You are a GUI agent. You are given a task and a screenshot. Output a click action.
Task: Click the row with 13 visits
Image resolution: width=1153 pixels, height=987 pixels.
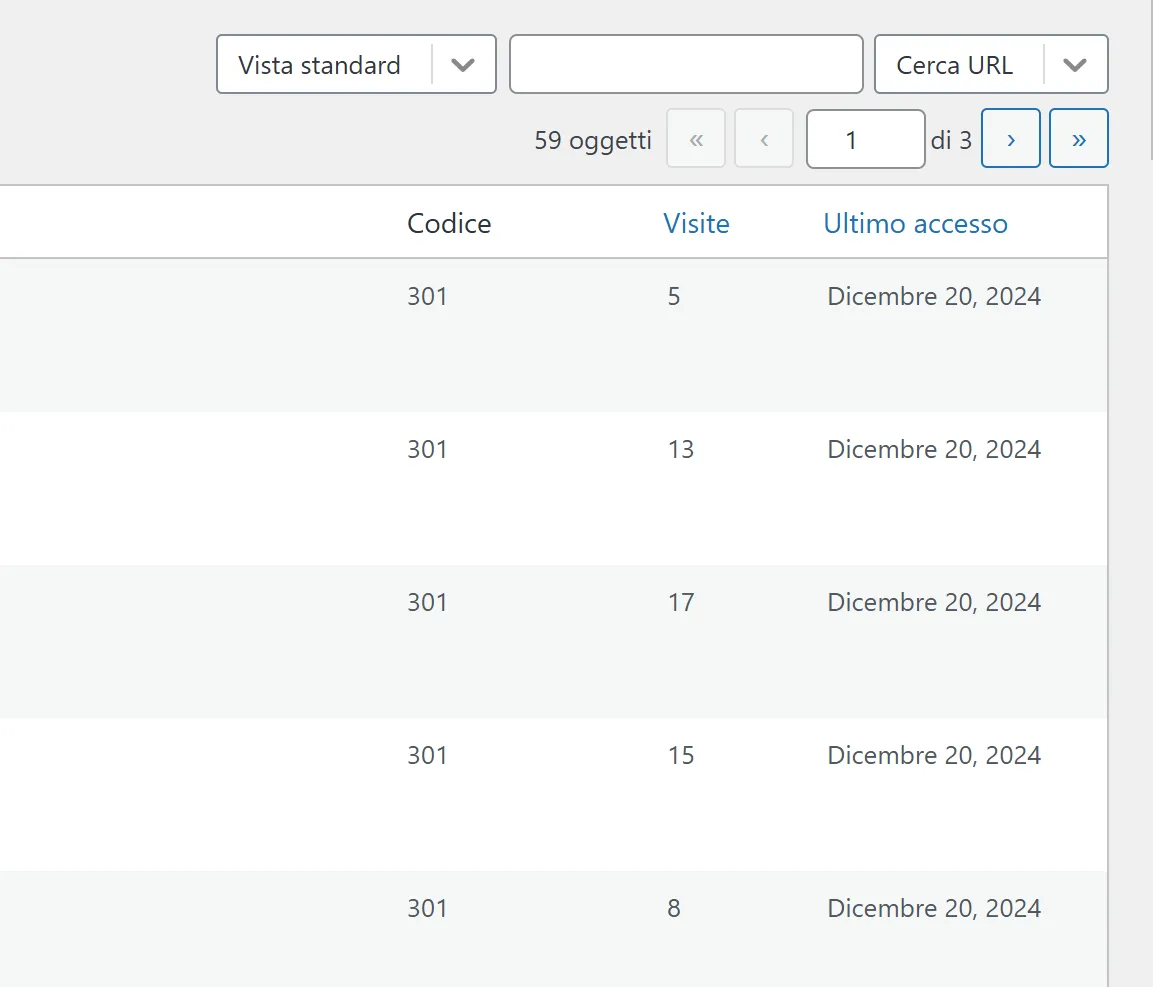[x=681, y=449]
